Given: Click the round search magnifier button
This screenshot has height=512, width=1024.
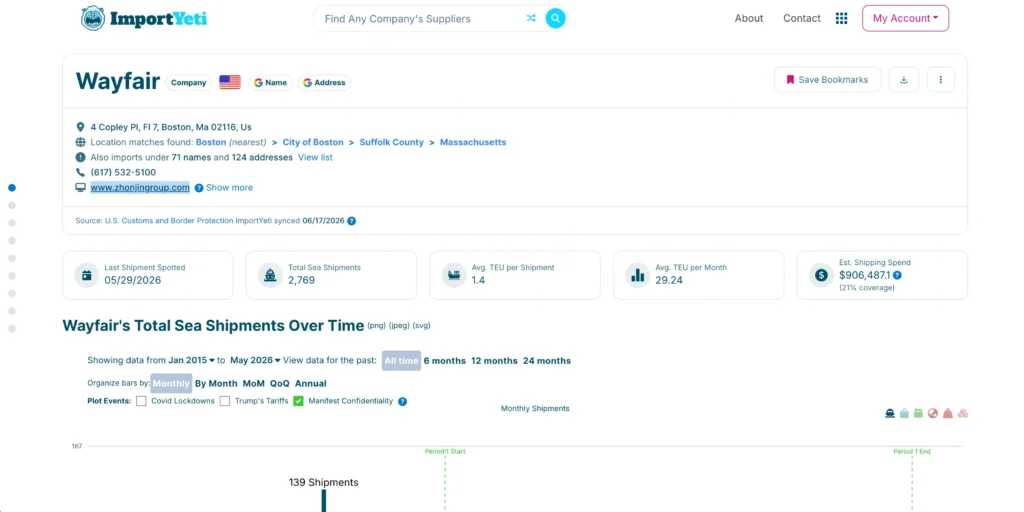Looking at the screenshot, I should [555, 18].
